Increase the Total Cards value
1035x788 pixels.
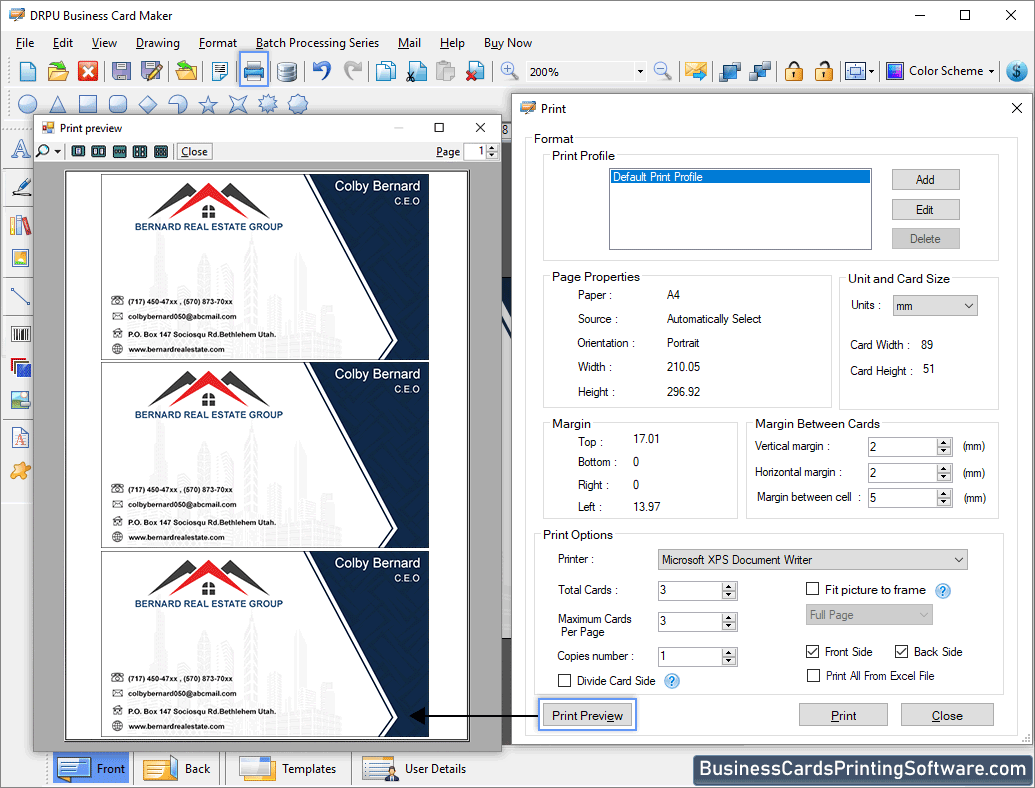(729, 586)
